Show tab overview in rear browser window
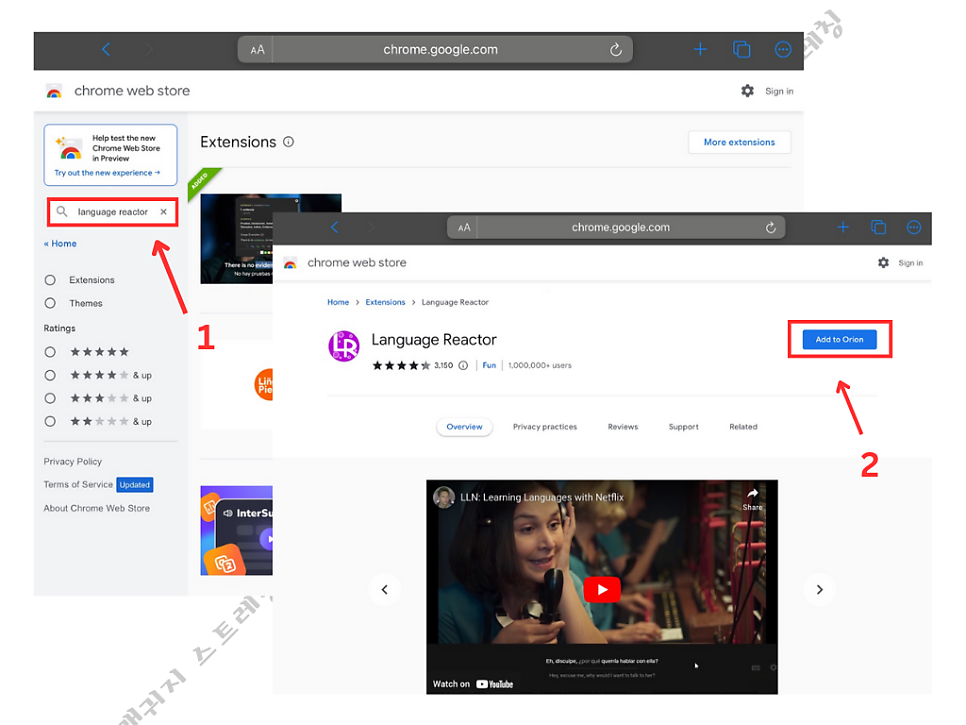The width and height of the screenshot is (966, 725). 741,49
